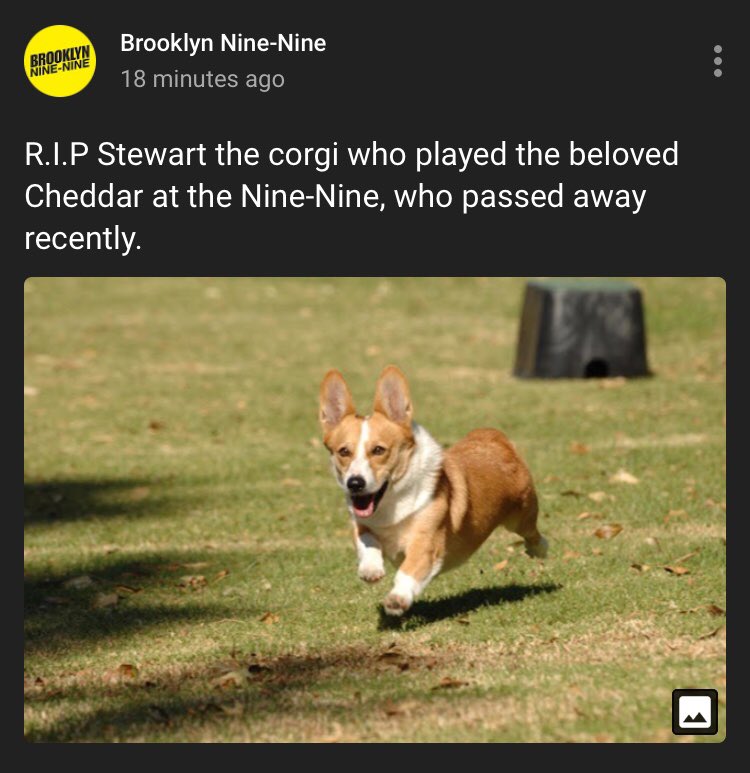Click the "R.I.P" text at post start
Screen dimensions: 750x773
point(56,154)
